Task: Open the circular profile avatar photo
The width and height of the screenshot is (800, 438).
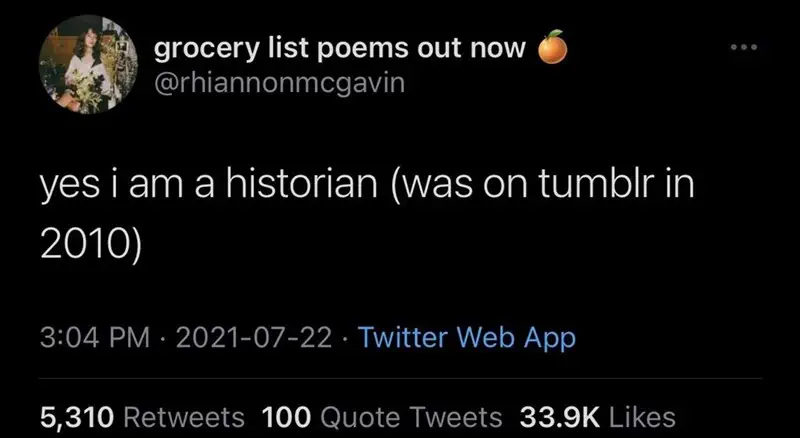Action: tap(88, 64)
